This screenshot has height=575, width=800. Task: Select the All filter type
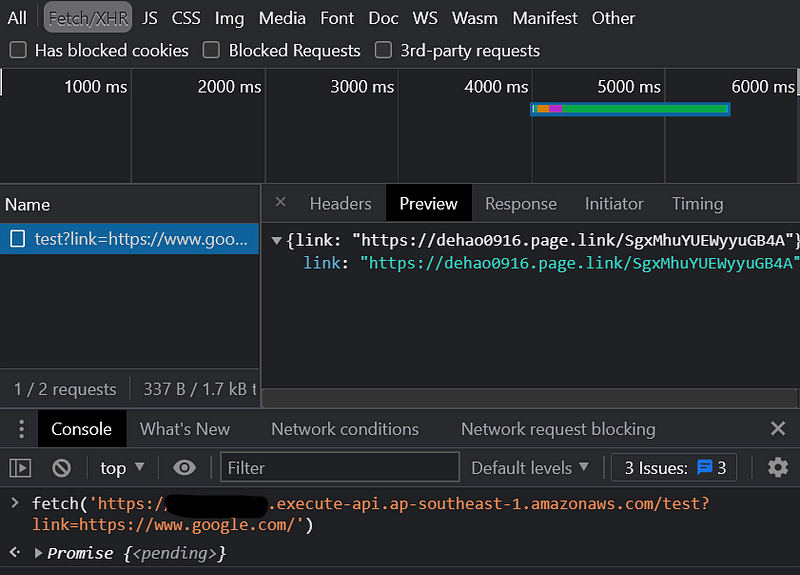pos(17,18)
